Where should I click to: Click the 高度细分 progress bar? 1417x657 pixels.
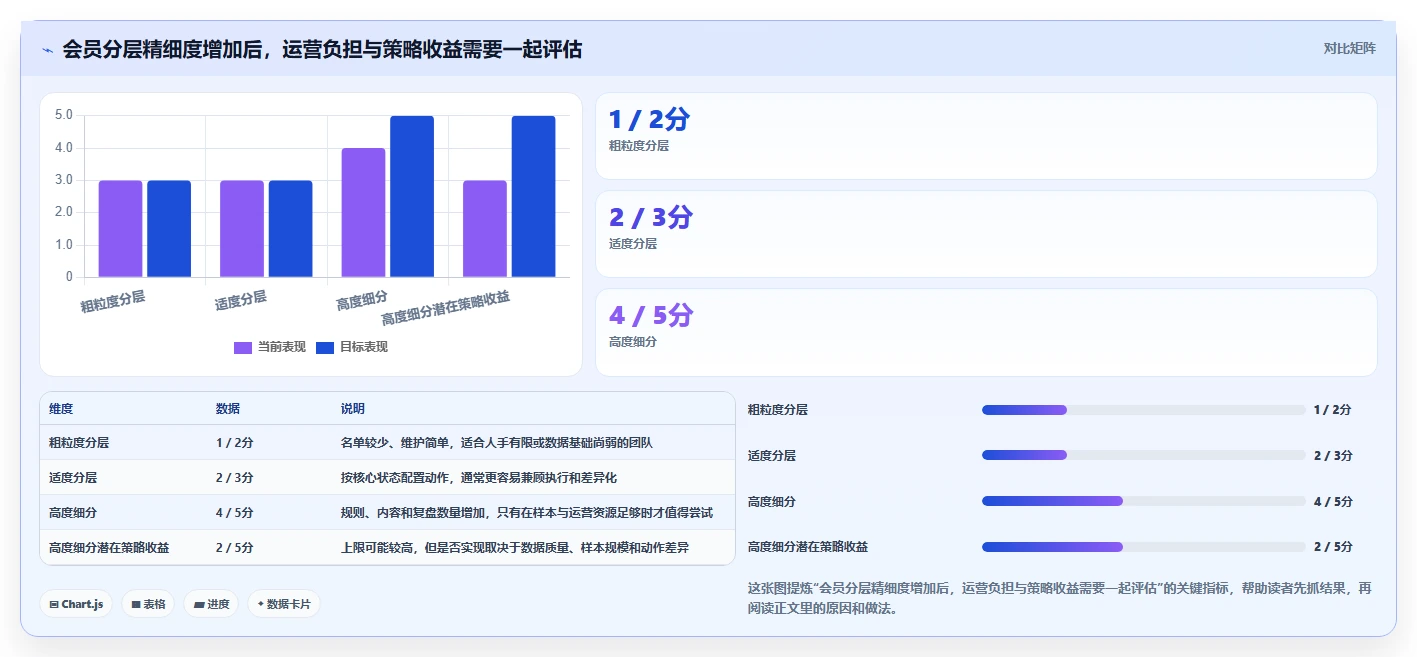tap(1143, 502)
